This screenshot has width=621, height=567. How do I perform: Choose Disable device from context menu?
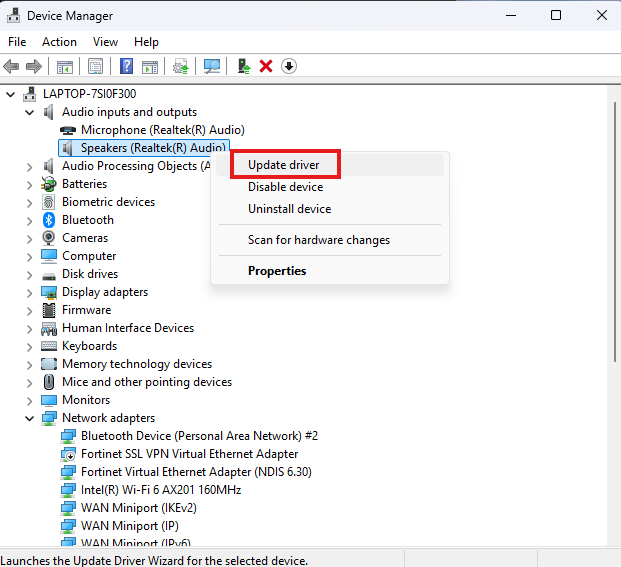(x=330, y=187)
